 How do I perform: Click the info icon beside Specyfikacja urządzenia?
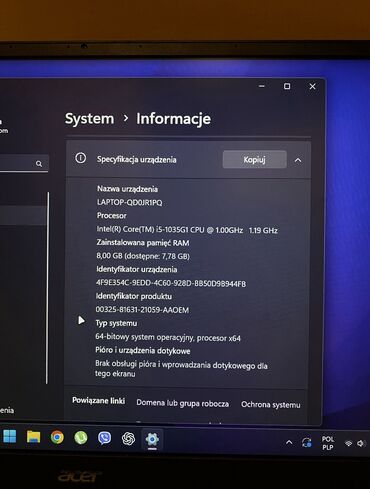pos(80,158)
